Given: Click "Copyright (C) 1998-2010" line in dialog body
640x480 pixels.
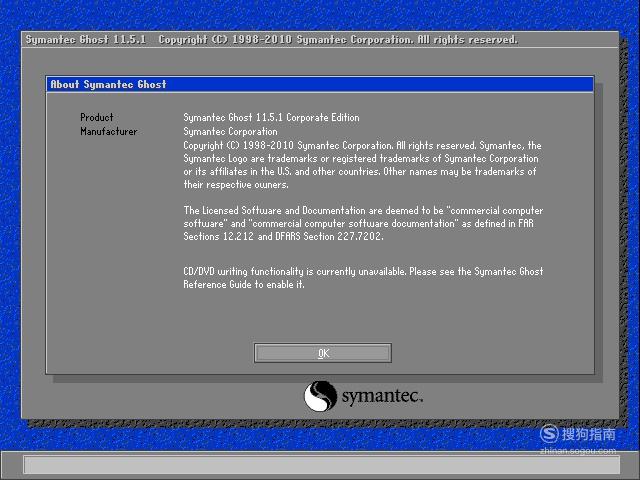Looking at the screenshot, I should click(x=362, y=145).
